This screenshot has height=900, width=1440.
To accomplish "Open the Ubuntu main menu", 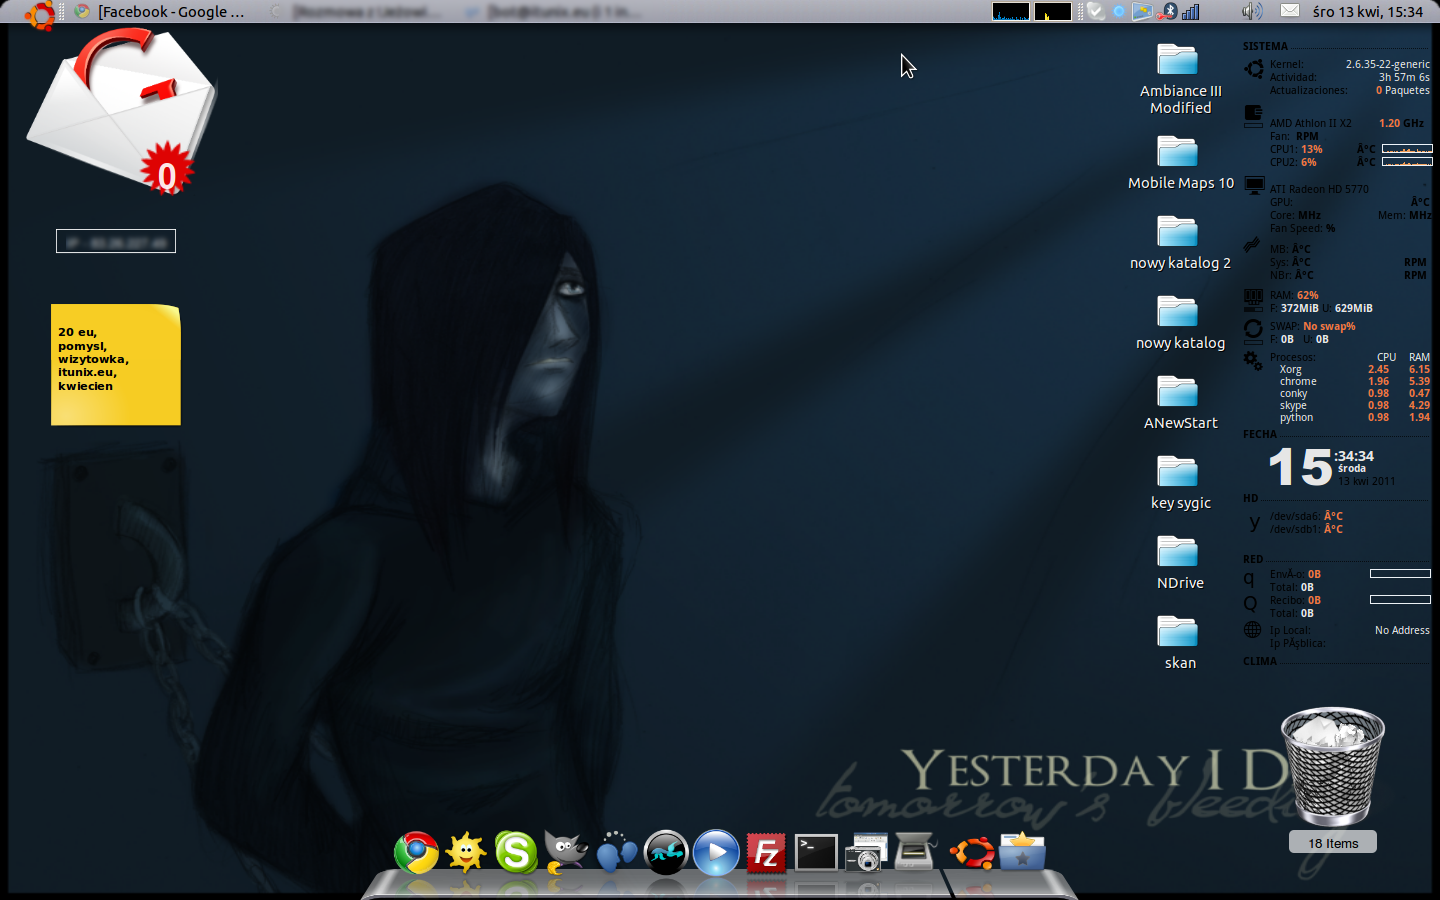I will tap(40, 13).
